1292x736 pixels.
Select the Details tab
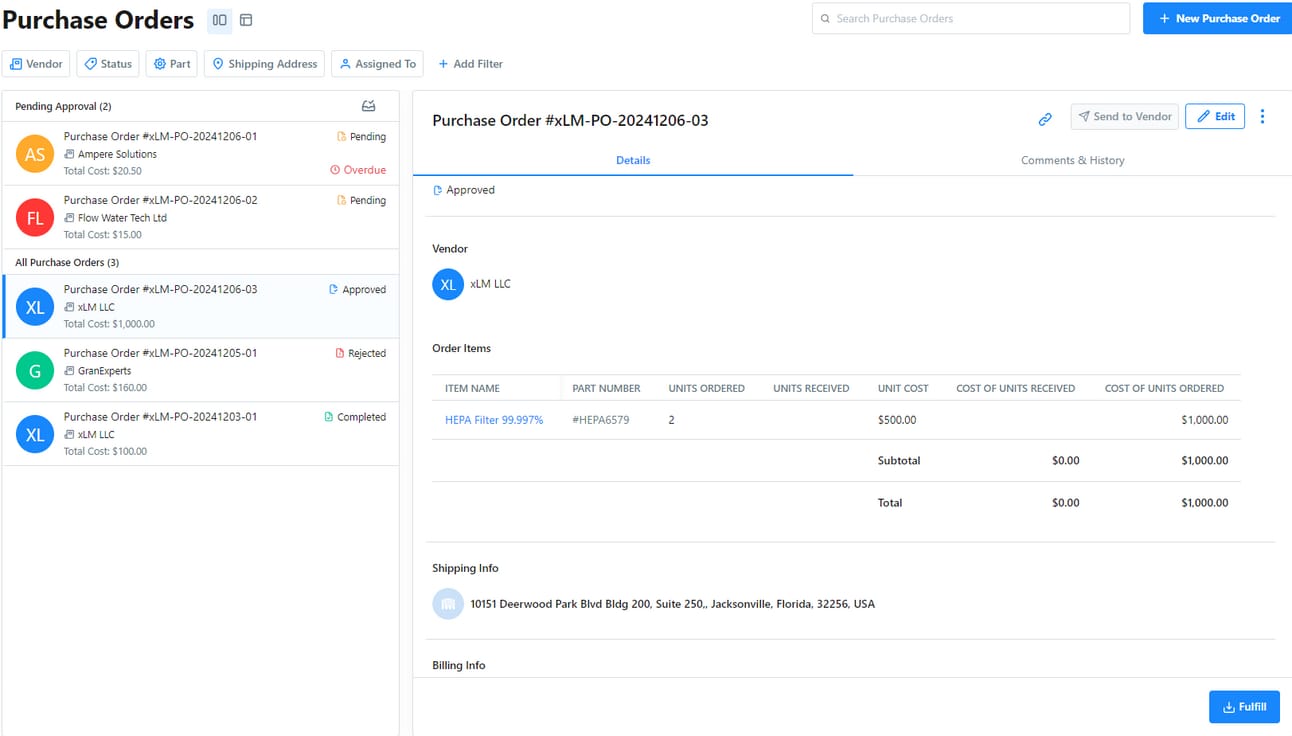[x=633, y=160]
